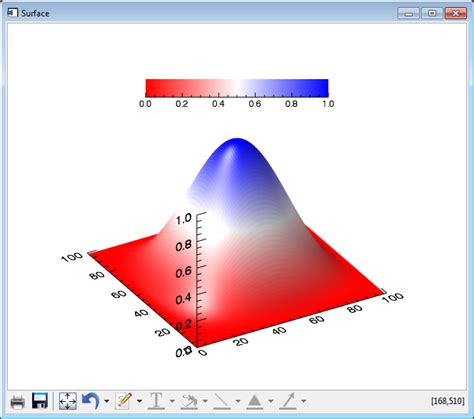
Task: Save the graphic with the floppy icon
Action: click(x=40, y=401)
